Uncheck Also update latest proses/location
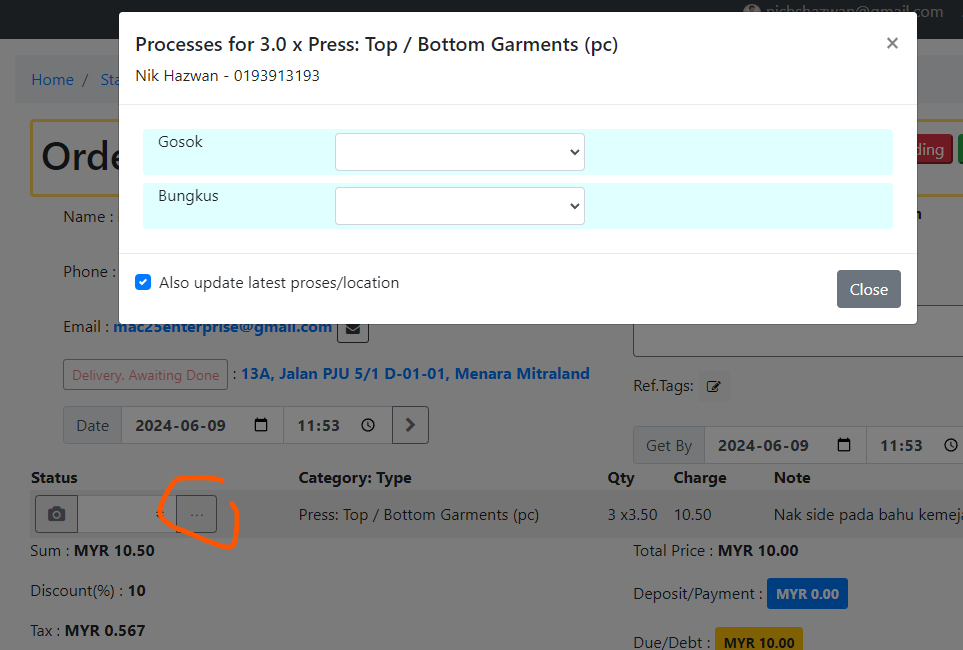The image size is (963, 650). (x=143, y=282)
